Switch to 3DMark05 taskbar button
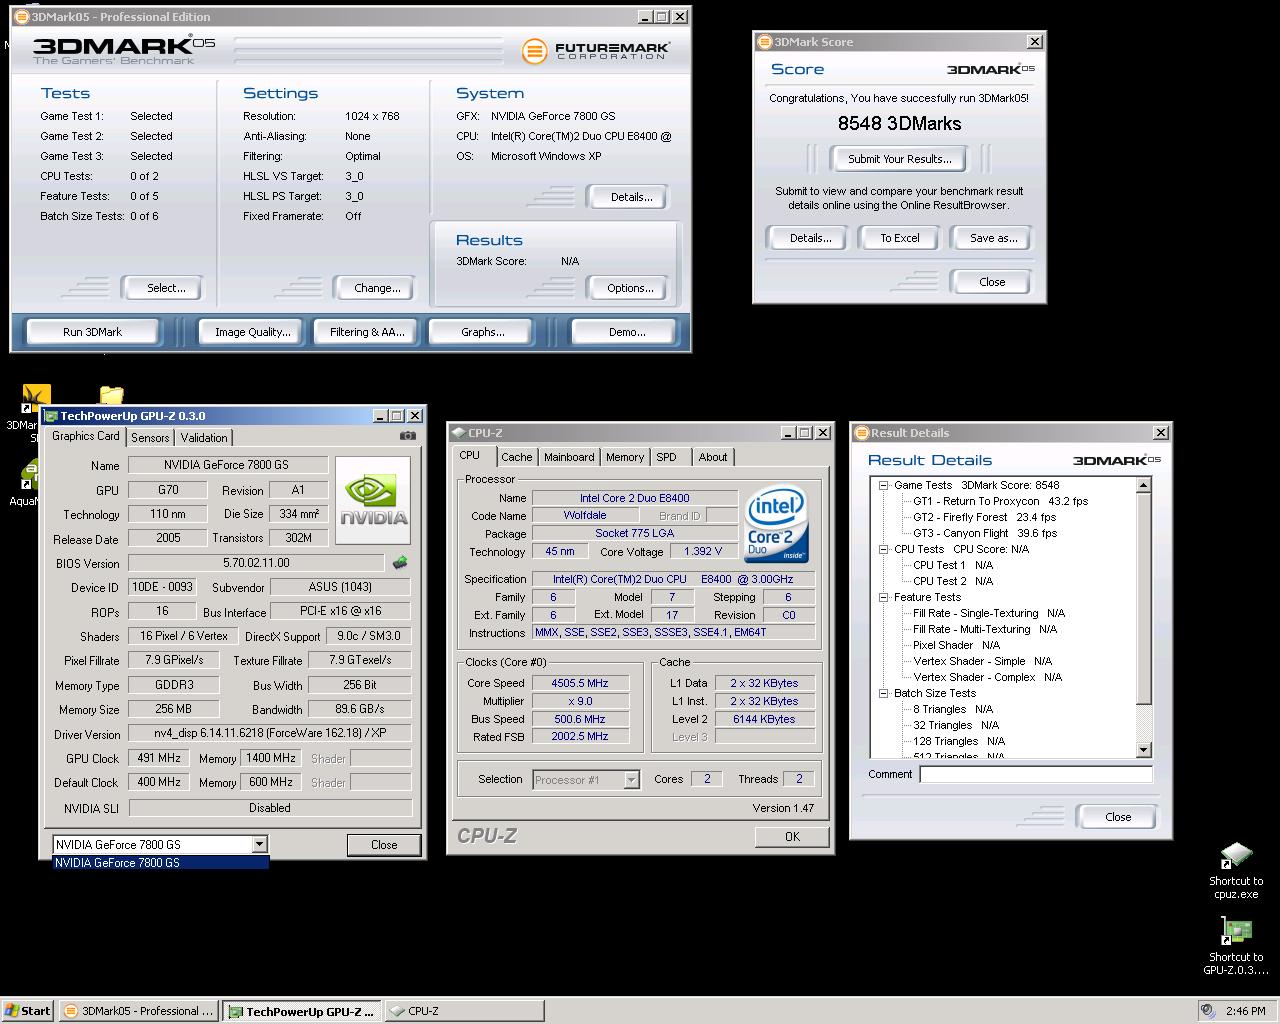The image size is (1280, 1024). coord(138,1011)
